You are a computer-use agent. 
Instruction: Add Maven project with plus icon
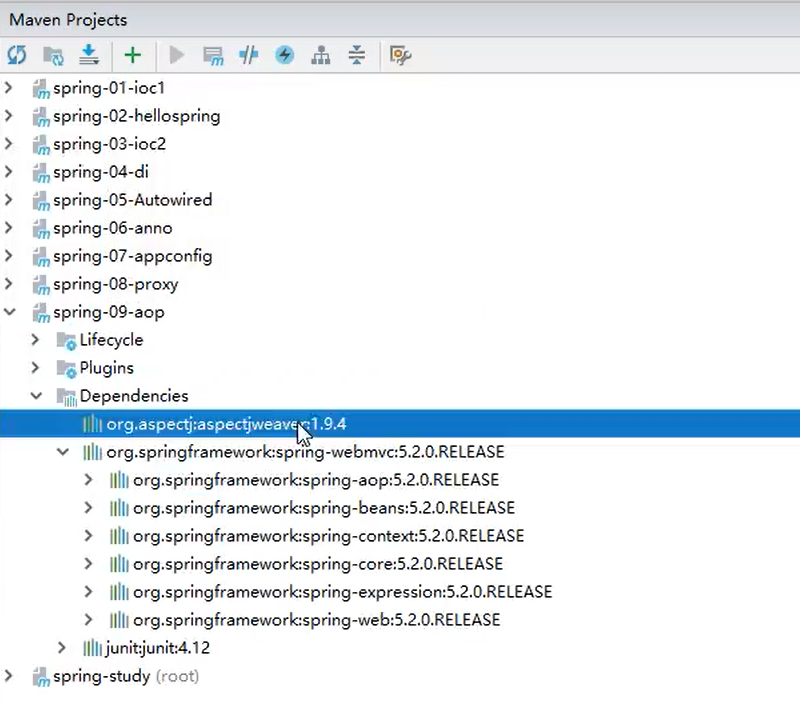pos(133,55)
